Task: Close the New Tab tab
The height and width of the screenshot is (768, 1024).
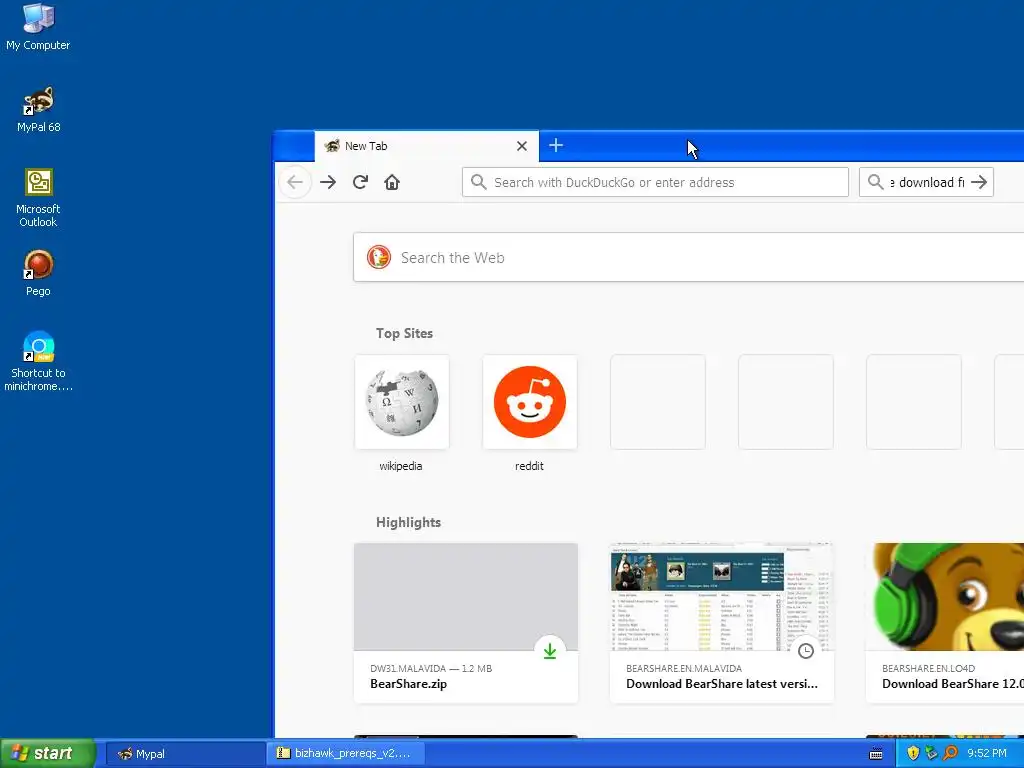Action: coord(522,146)
